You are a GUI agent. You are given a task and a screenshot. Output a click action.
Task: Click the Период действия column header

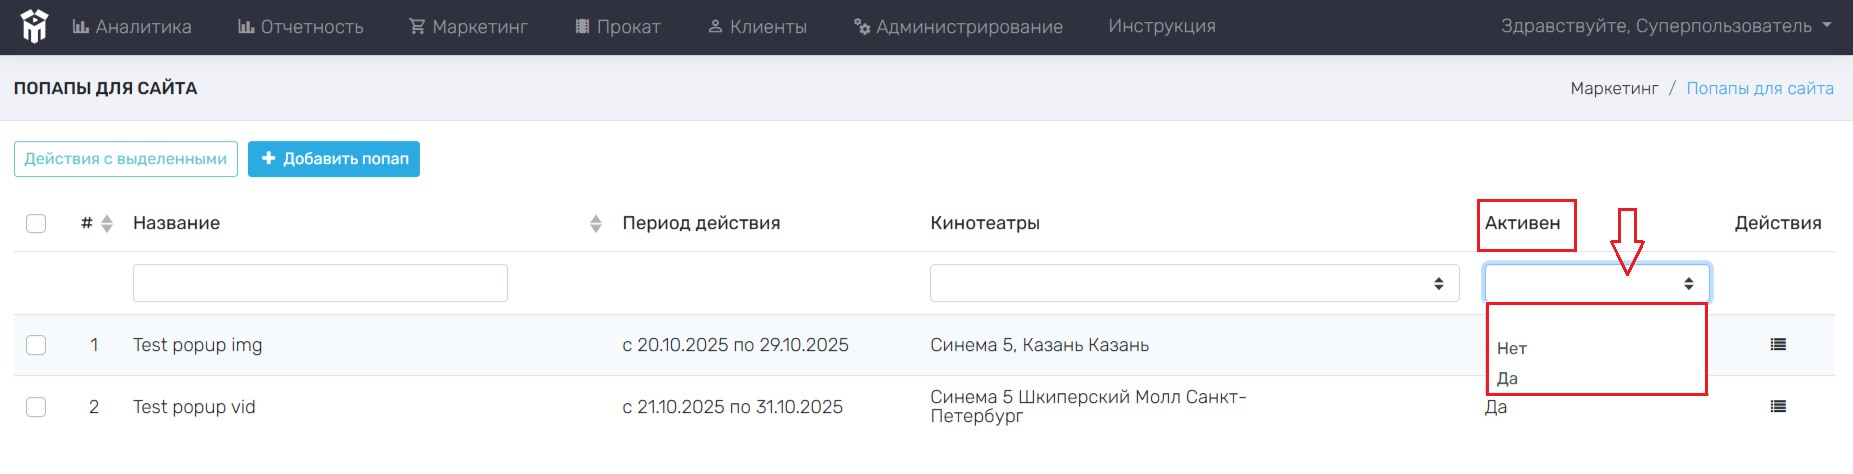point(701,223)
